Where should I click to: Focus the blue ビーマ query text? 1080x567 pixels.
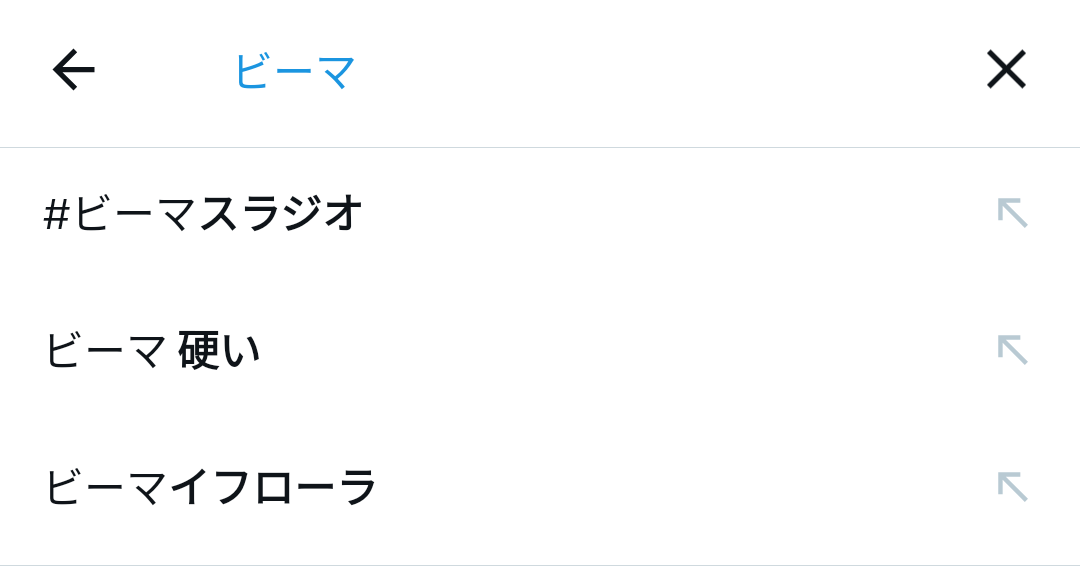pyautogui.click(x=295, y=72)
